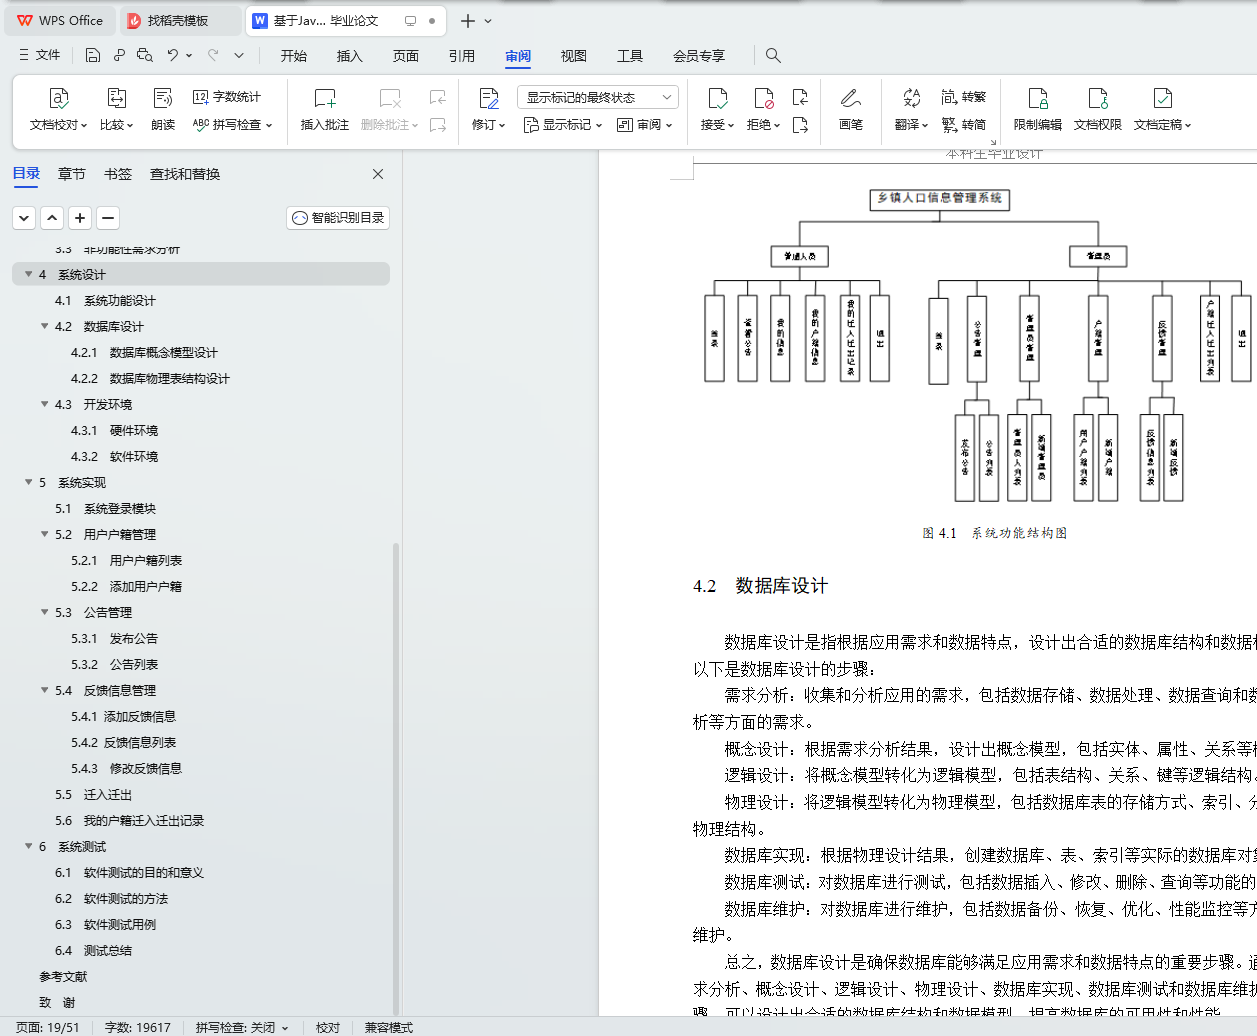Open the 显示标记的最终状态 dropdown
This screenshot has width=1257, height=1036.
[598, 97]
